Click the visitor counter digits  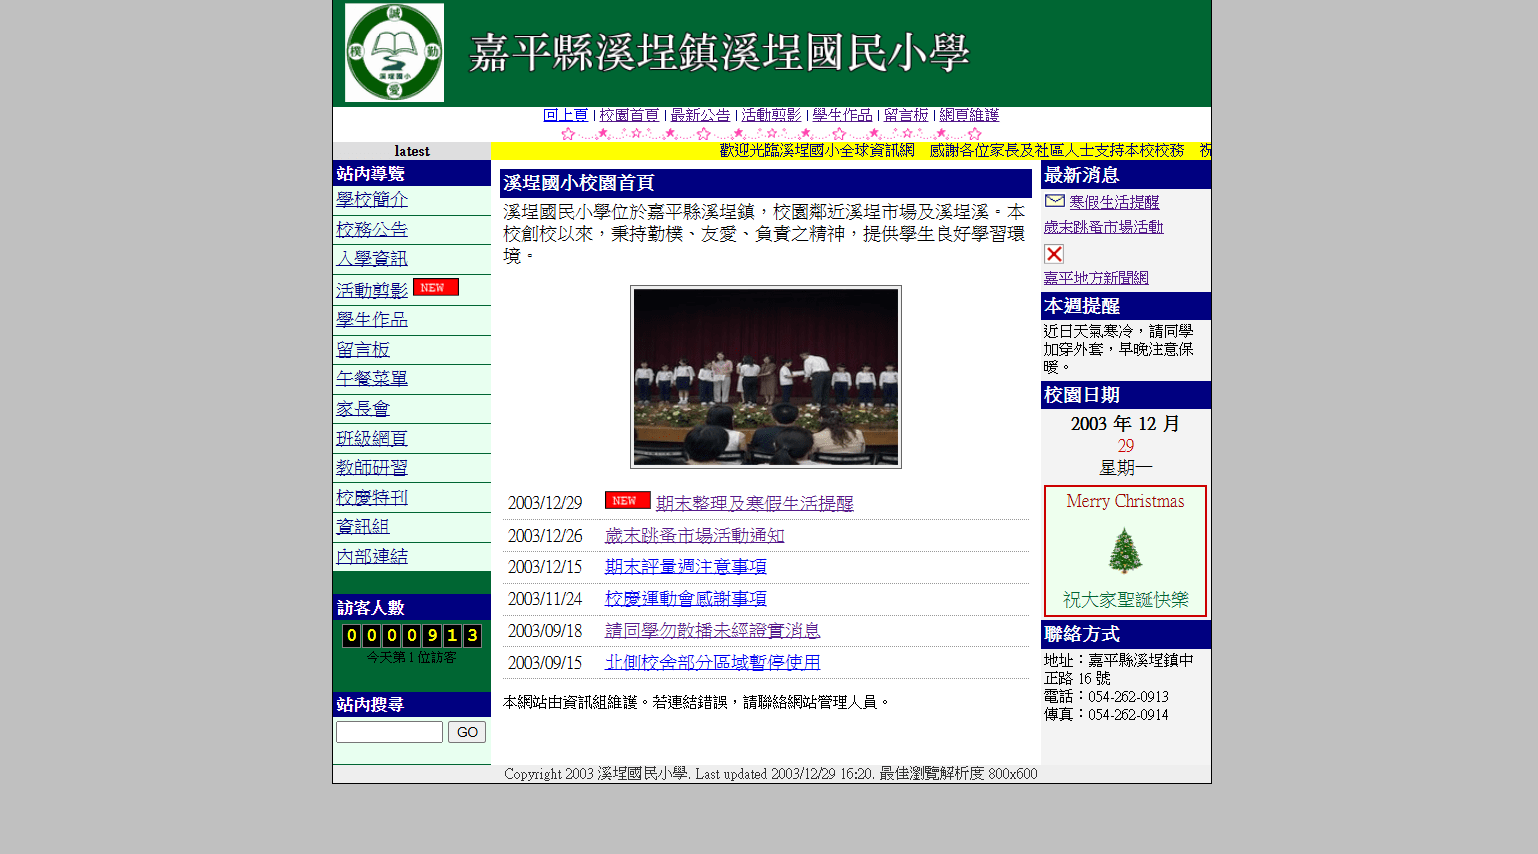coord(412,635)
